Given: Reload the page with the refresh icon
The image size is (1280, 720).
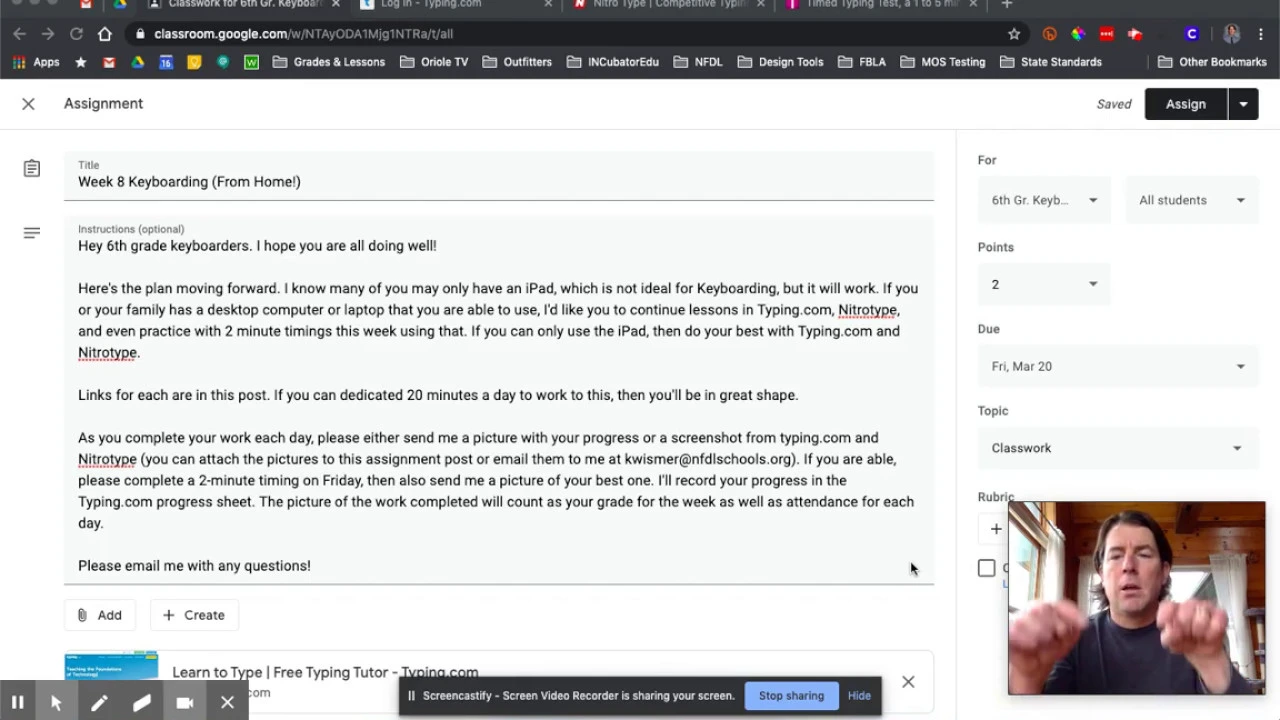Looking at the screenshot, I should point(76,34).
